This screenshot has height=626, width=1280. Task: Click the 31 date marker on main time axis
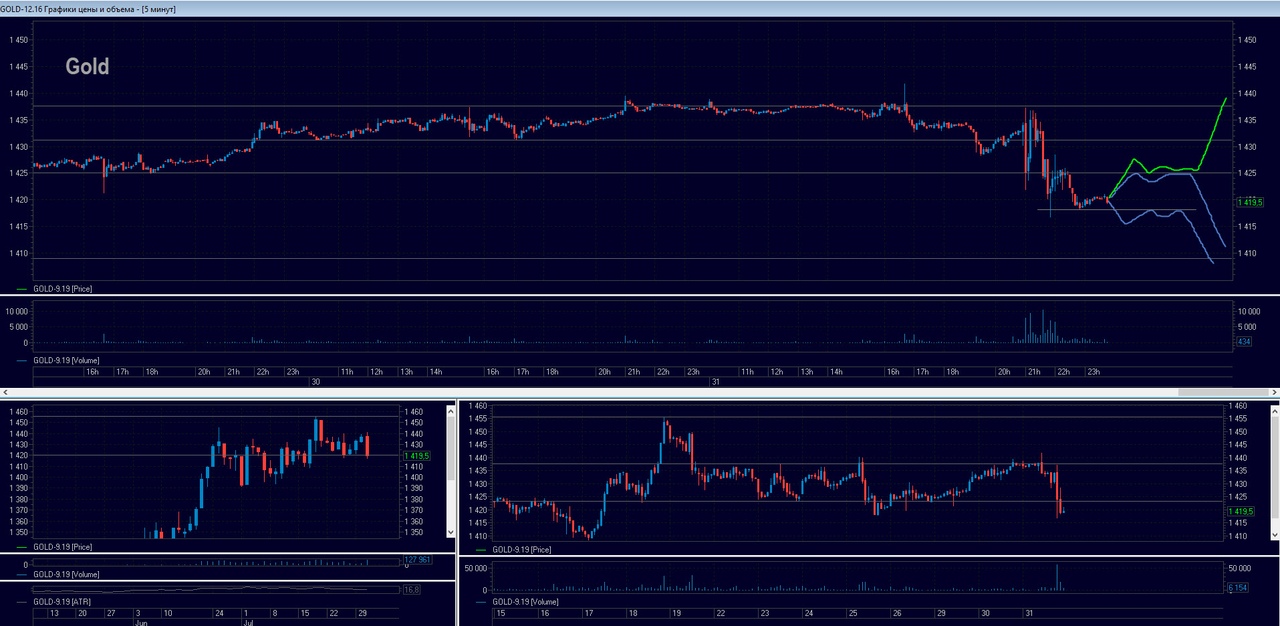point(715,382)
